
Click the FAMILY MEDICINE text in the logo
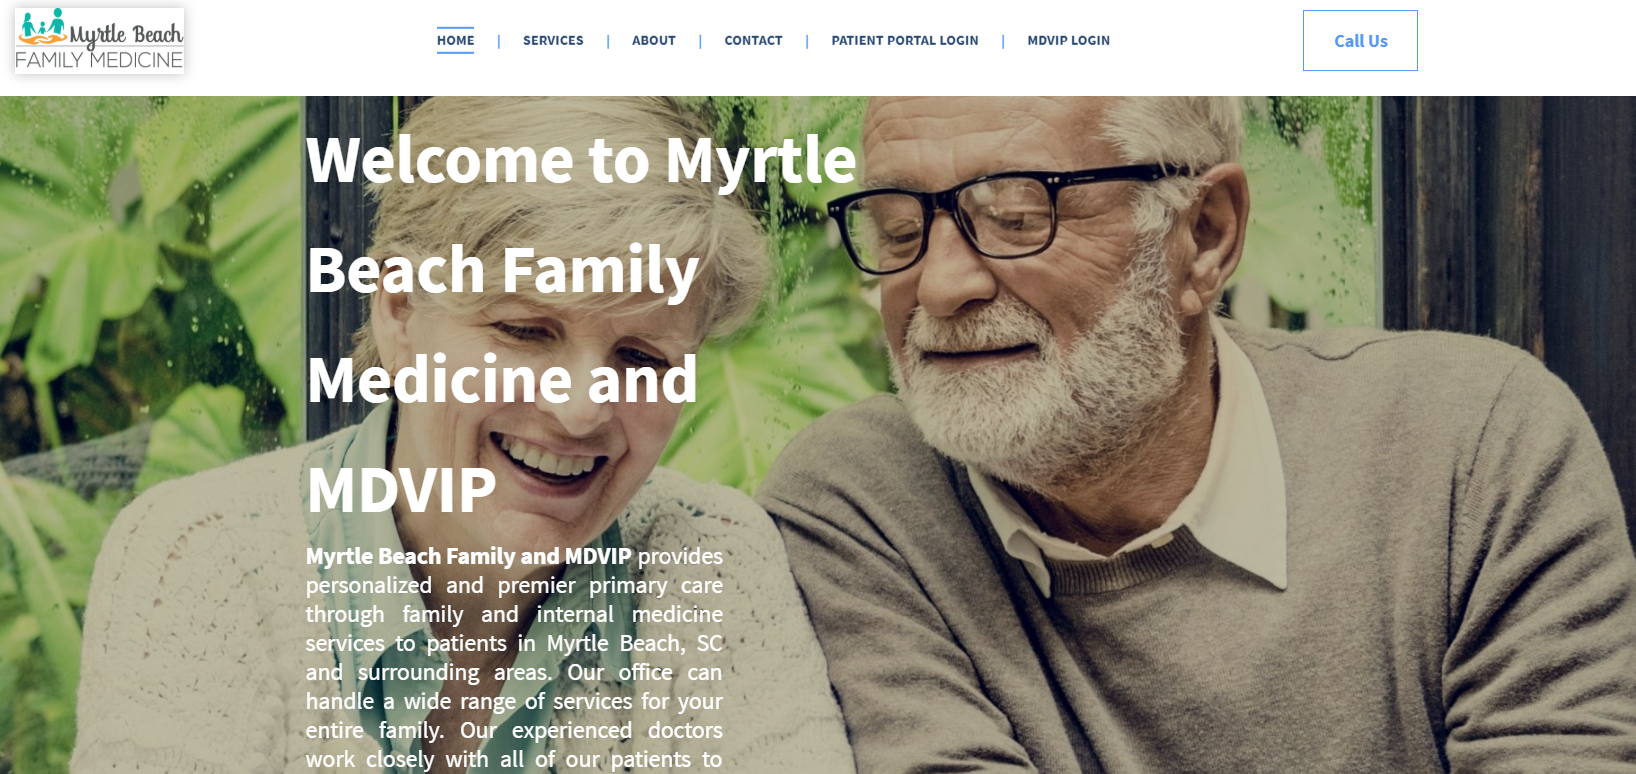coord(99,60)
